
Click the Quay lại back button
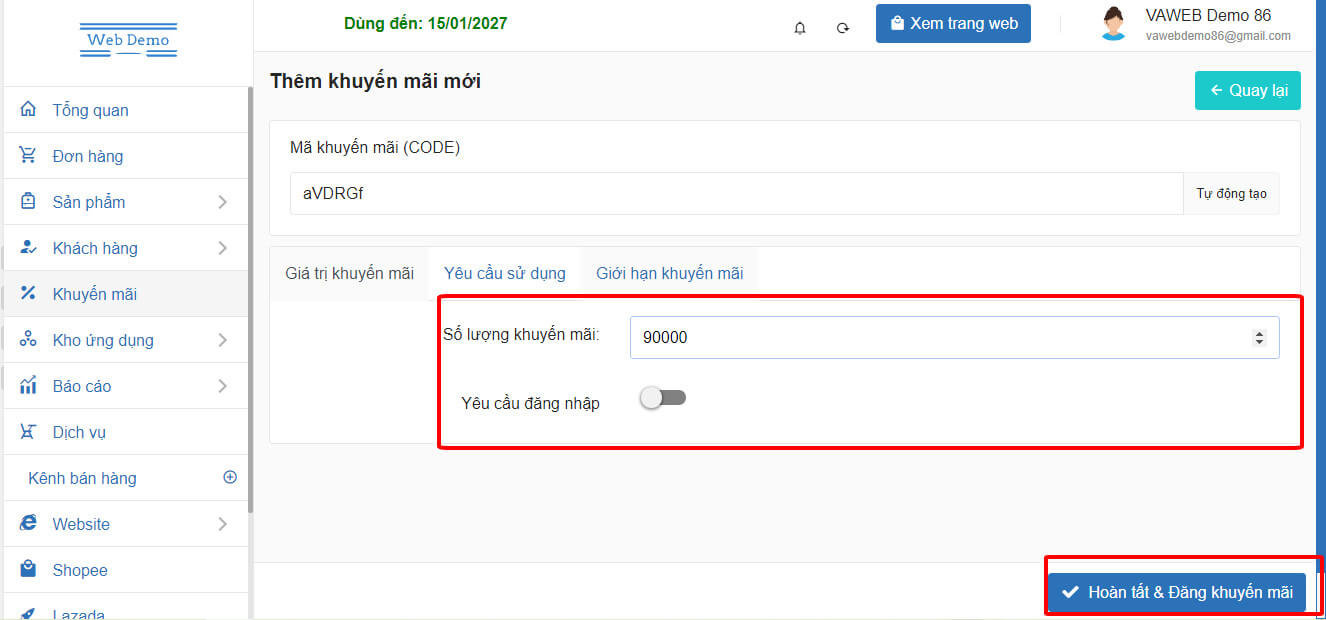tap(1247, 90)
